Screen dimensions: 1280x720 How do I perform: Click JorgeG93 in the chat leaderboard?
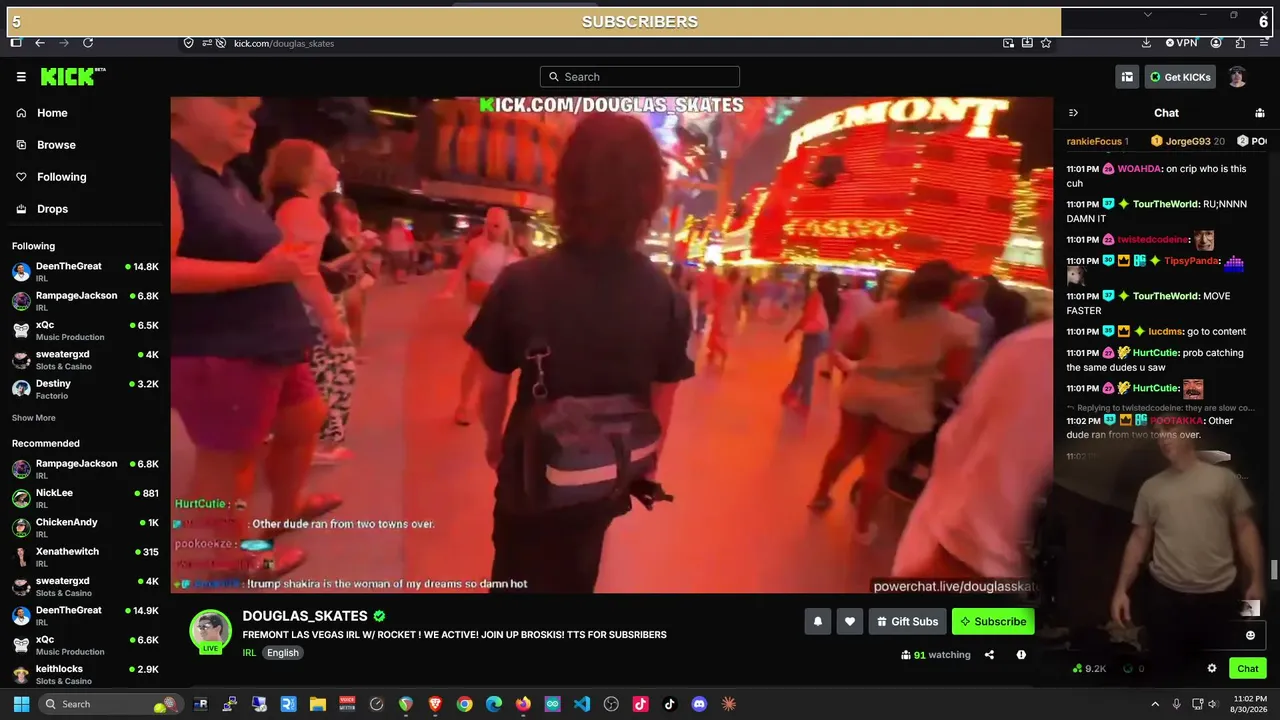[1187, 141]
